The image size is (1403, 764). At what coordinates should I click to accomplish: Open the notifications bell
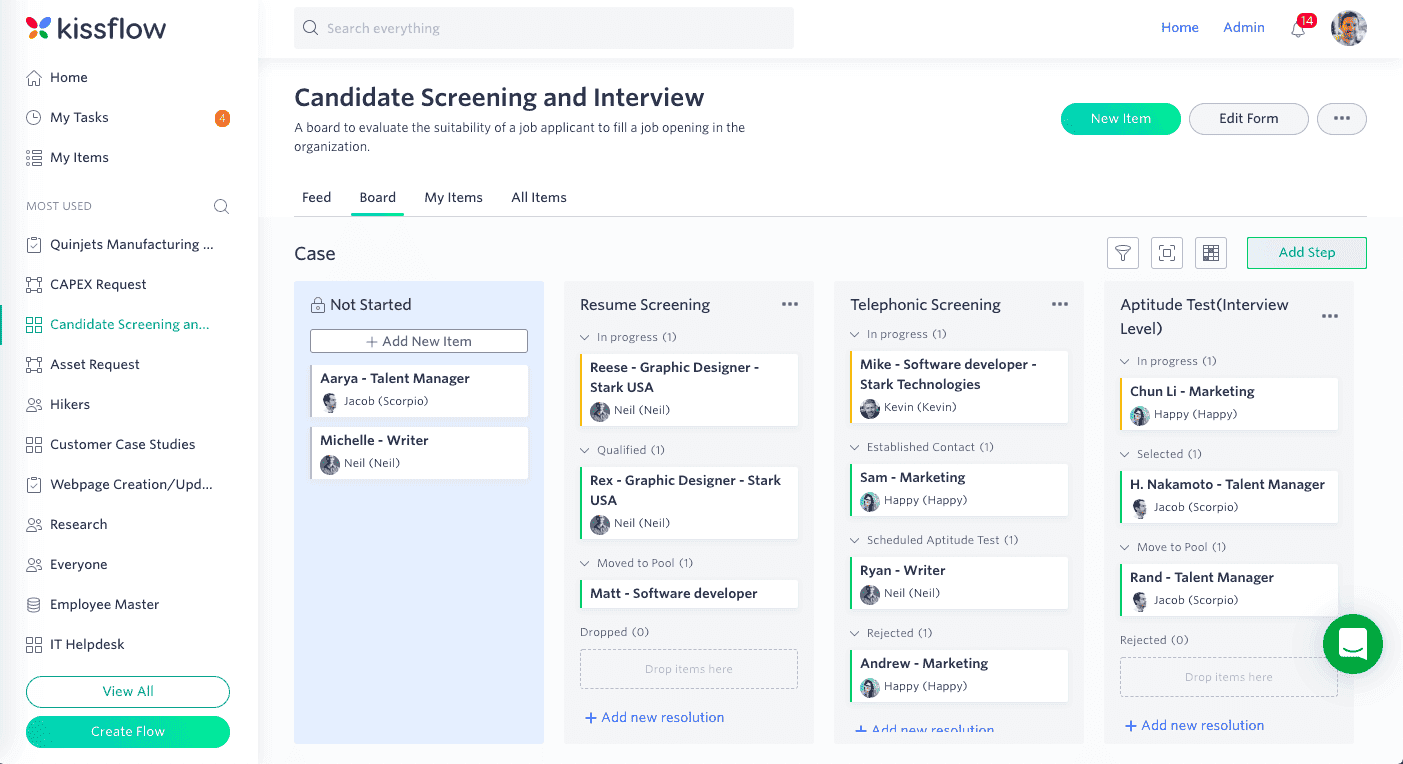tap(1298, 29)
